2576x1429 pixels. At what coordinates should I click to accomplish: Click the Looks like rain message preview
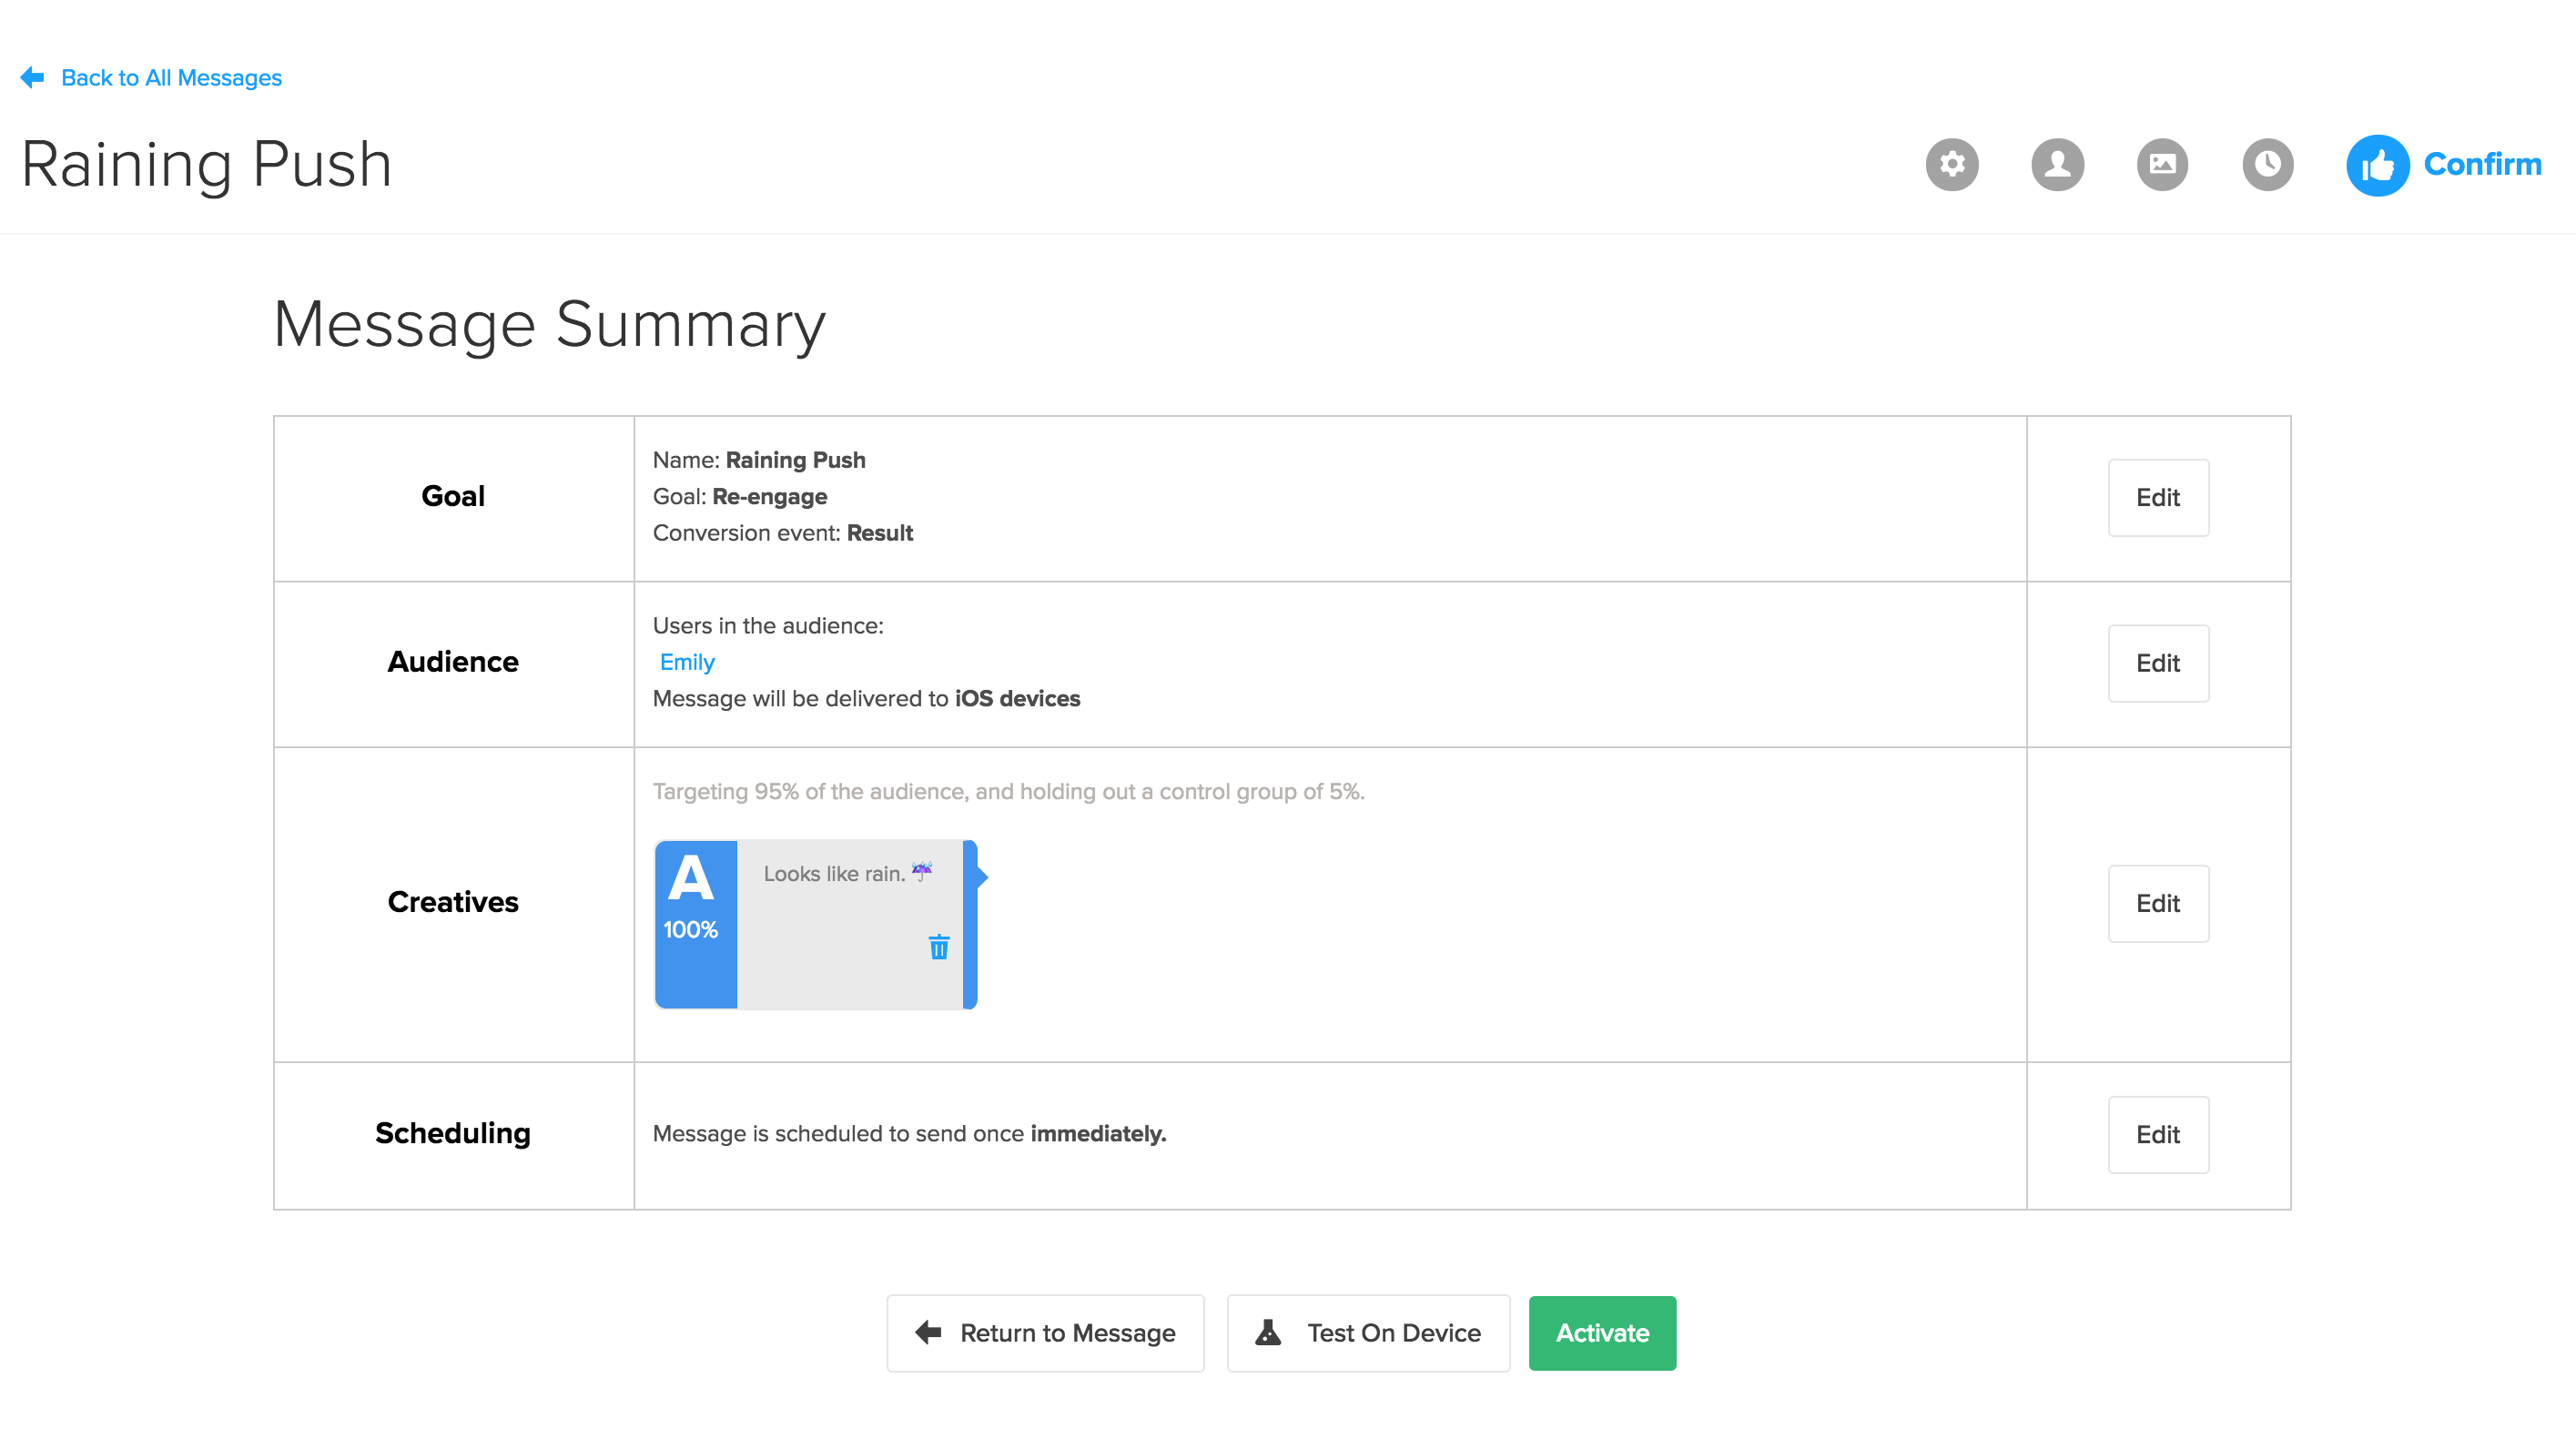(833, 873)
